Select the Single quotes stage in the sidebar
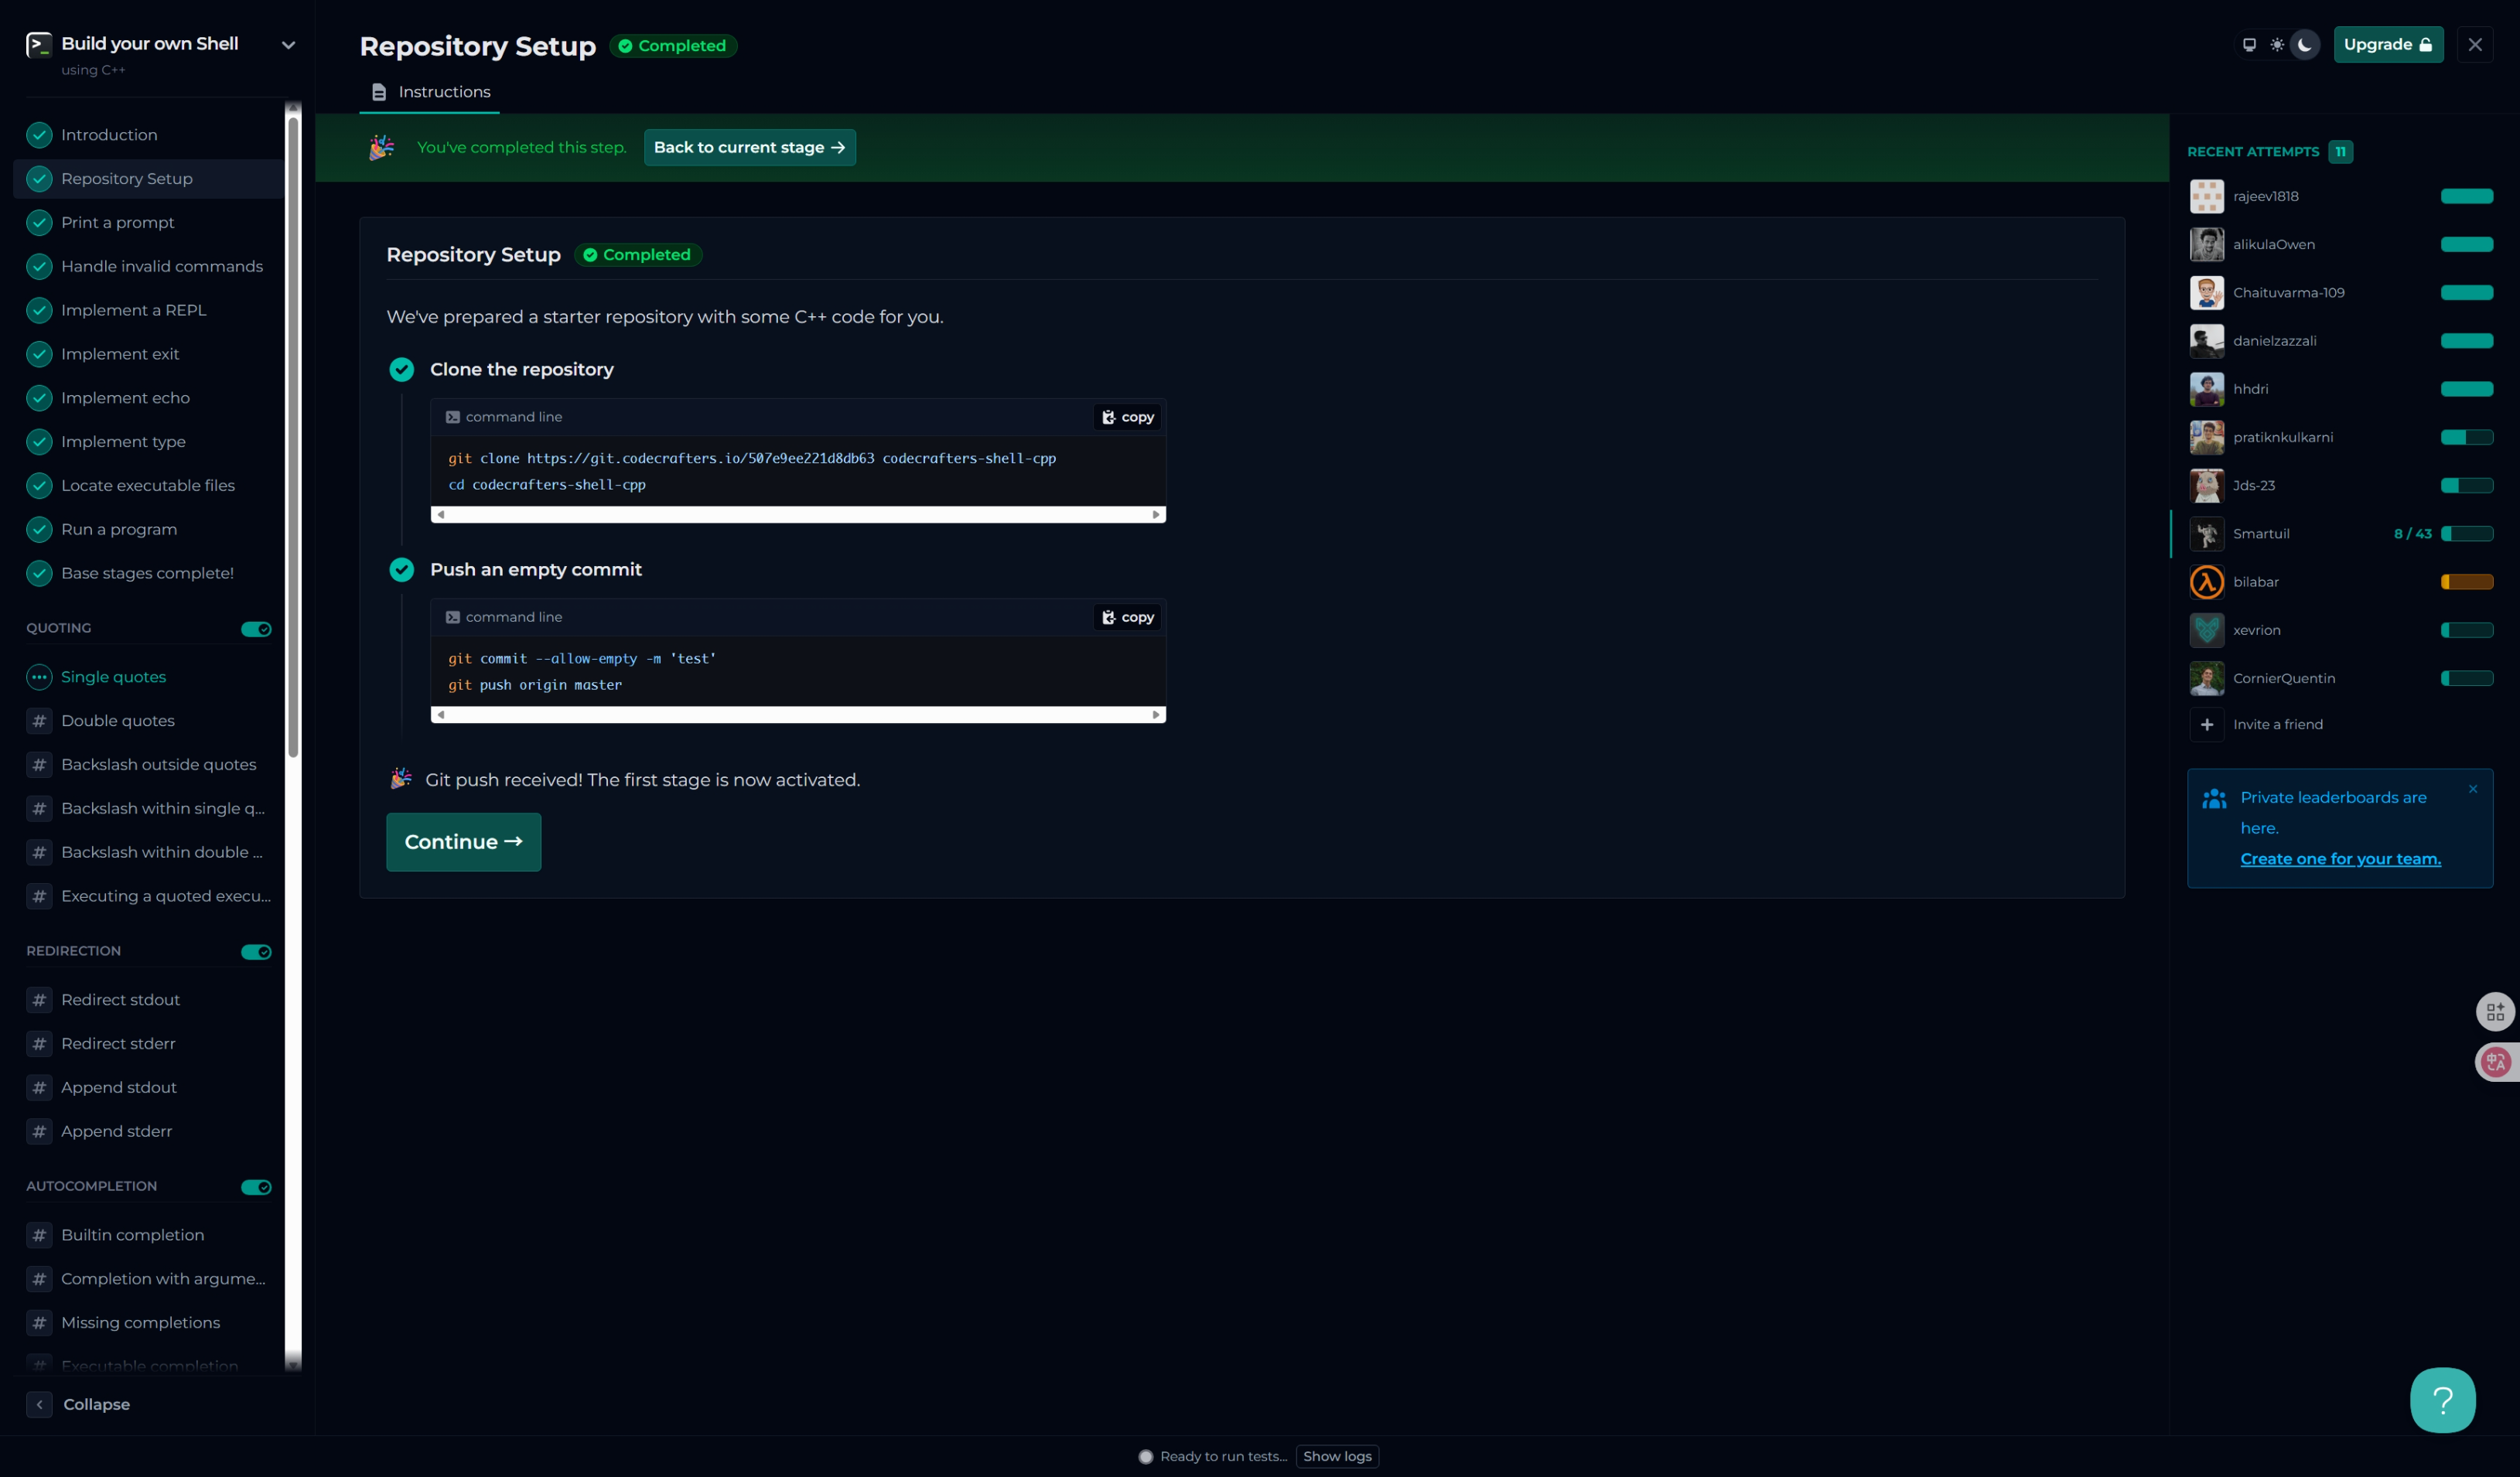The width and height of the screenshot is (2520, 1477). coord(113,677)
